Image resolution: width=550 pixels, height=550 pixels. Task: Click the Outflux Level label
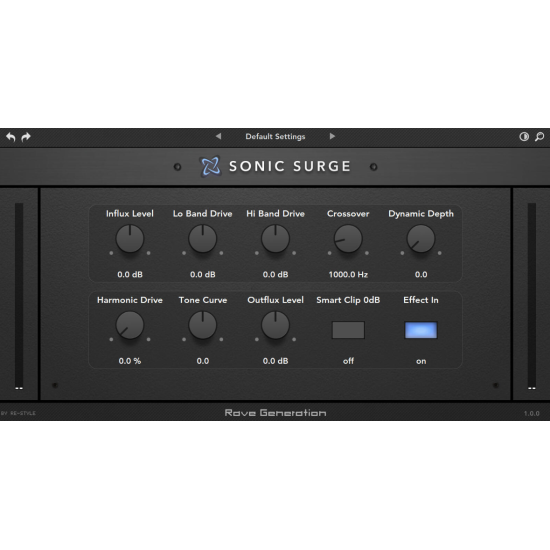click(x=275, y=300)
